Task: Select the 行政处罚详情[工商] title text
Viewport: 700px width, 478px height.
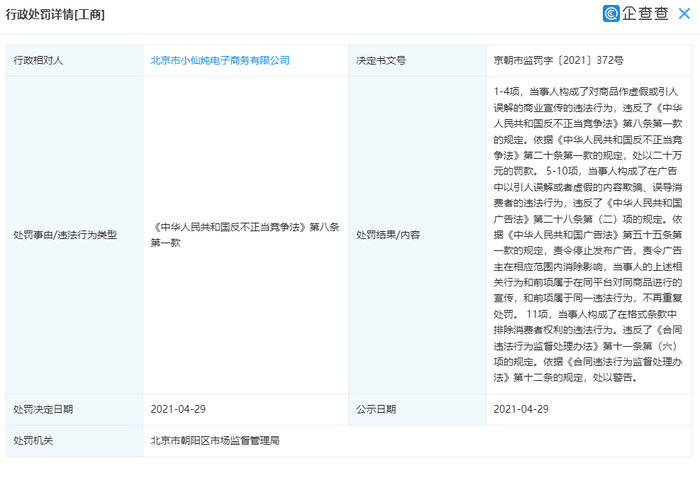Action: 55,14
